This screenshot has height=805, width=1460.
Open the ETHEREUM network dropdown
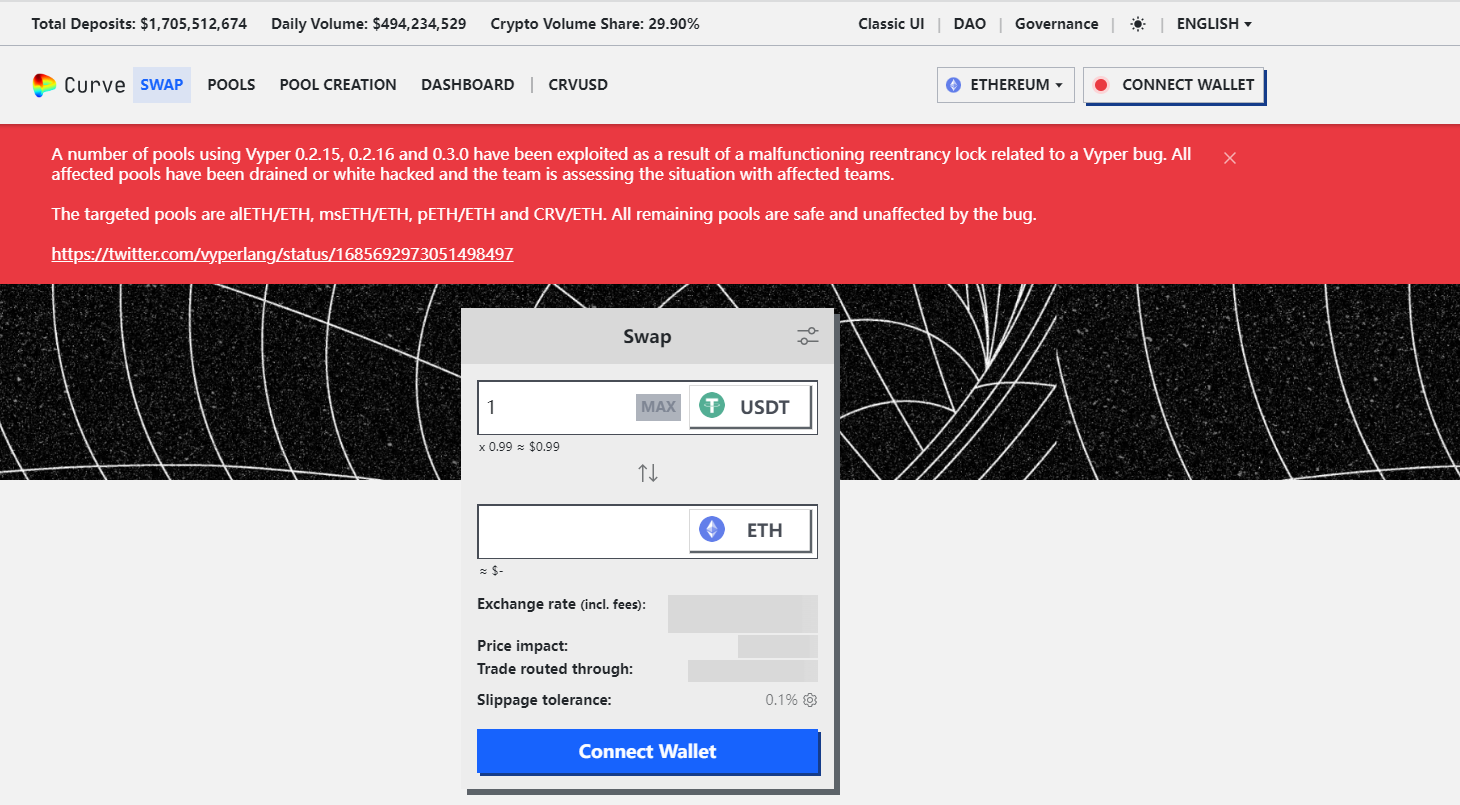point(1006,85)
